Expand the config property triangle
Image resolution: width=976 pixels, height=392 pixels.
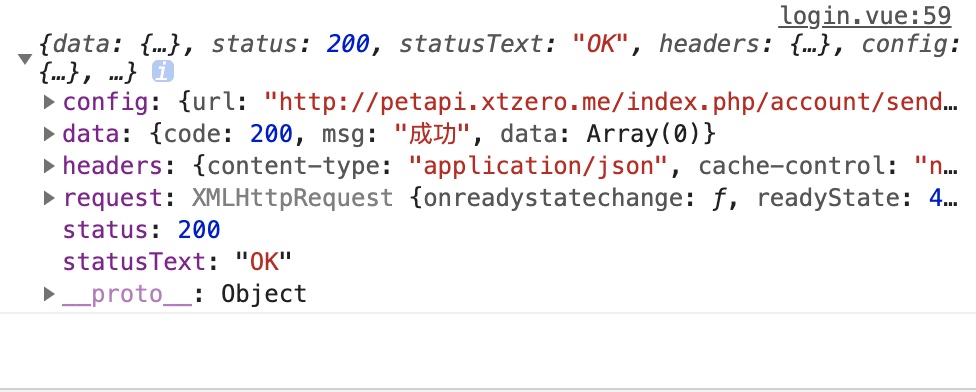pyautogui.click(x=50, y=101)
